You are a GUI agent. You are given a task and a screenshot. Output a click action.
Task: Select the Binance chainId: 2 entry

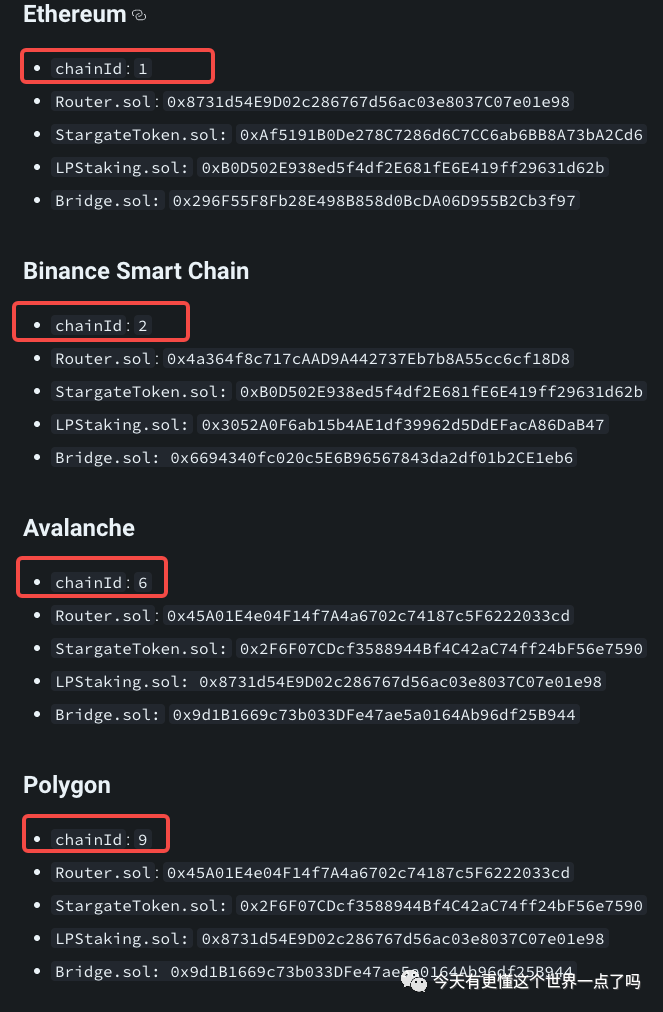[x=101, y=325]
